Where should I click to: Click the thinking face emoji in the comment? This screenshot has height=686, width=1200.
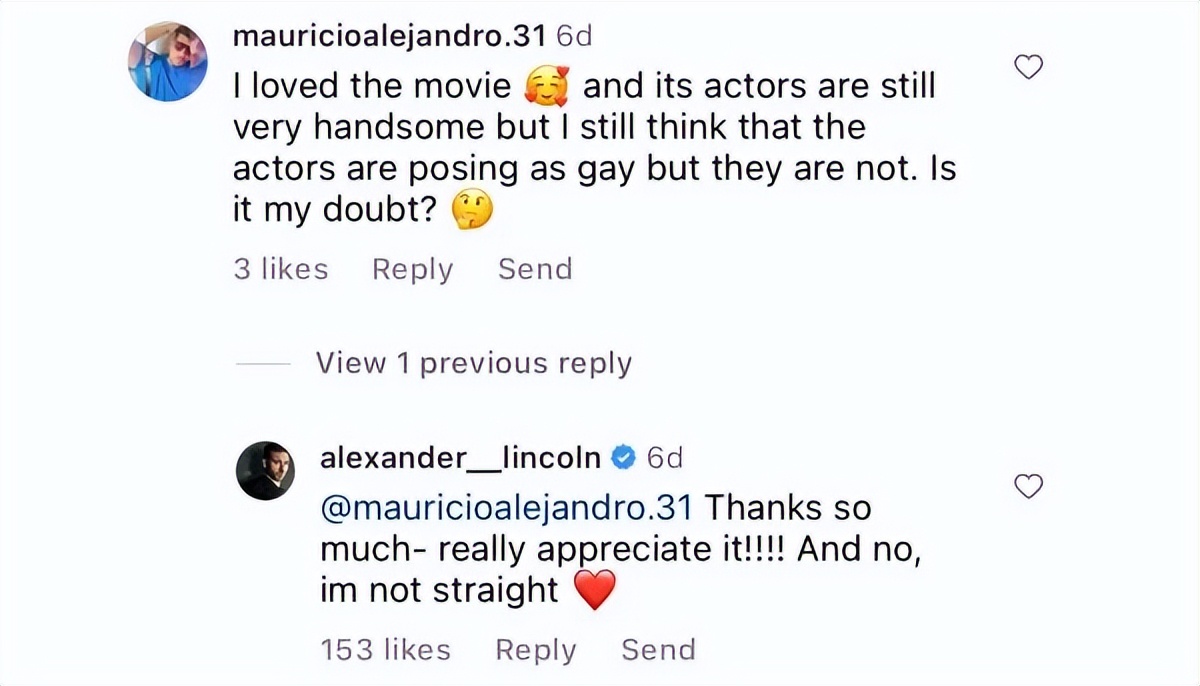(474, 210)
